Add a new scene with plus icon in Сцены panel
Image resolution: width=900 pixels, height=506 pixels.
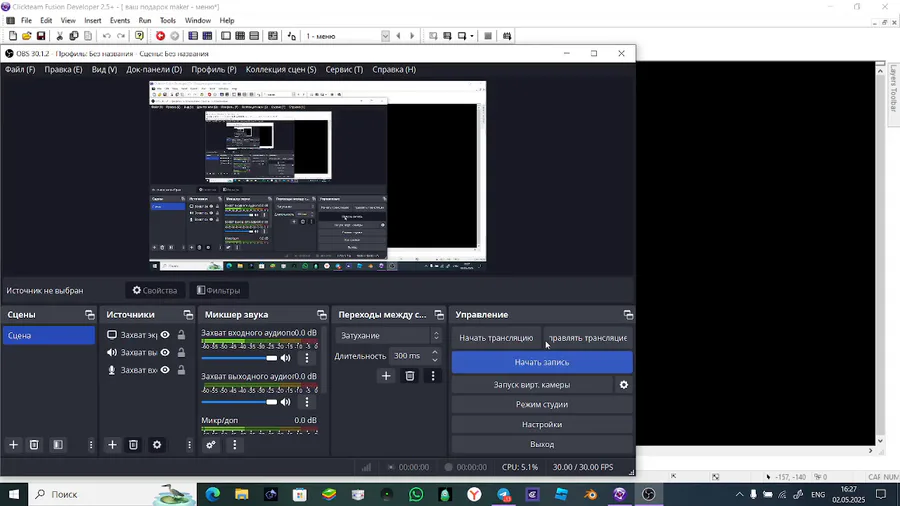tap(13, 445)
